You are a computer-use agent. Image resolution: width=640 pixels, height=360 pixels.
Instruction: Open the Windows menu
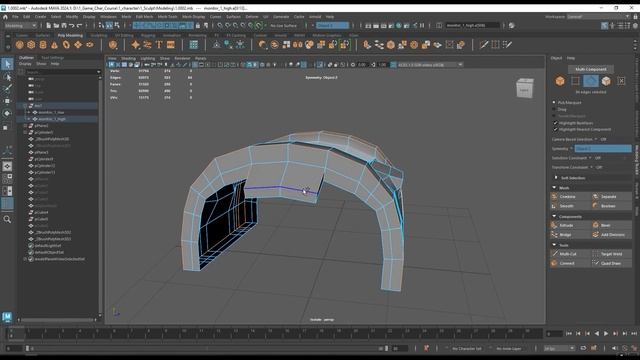pos(108,17)
